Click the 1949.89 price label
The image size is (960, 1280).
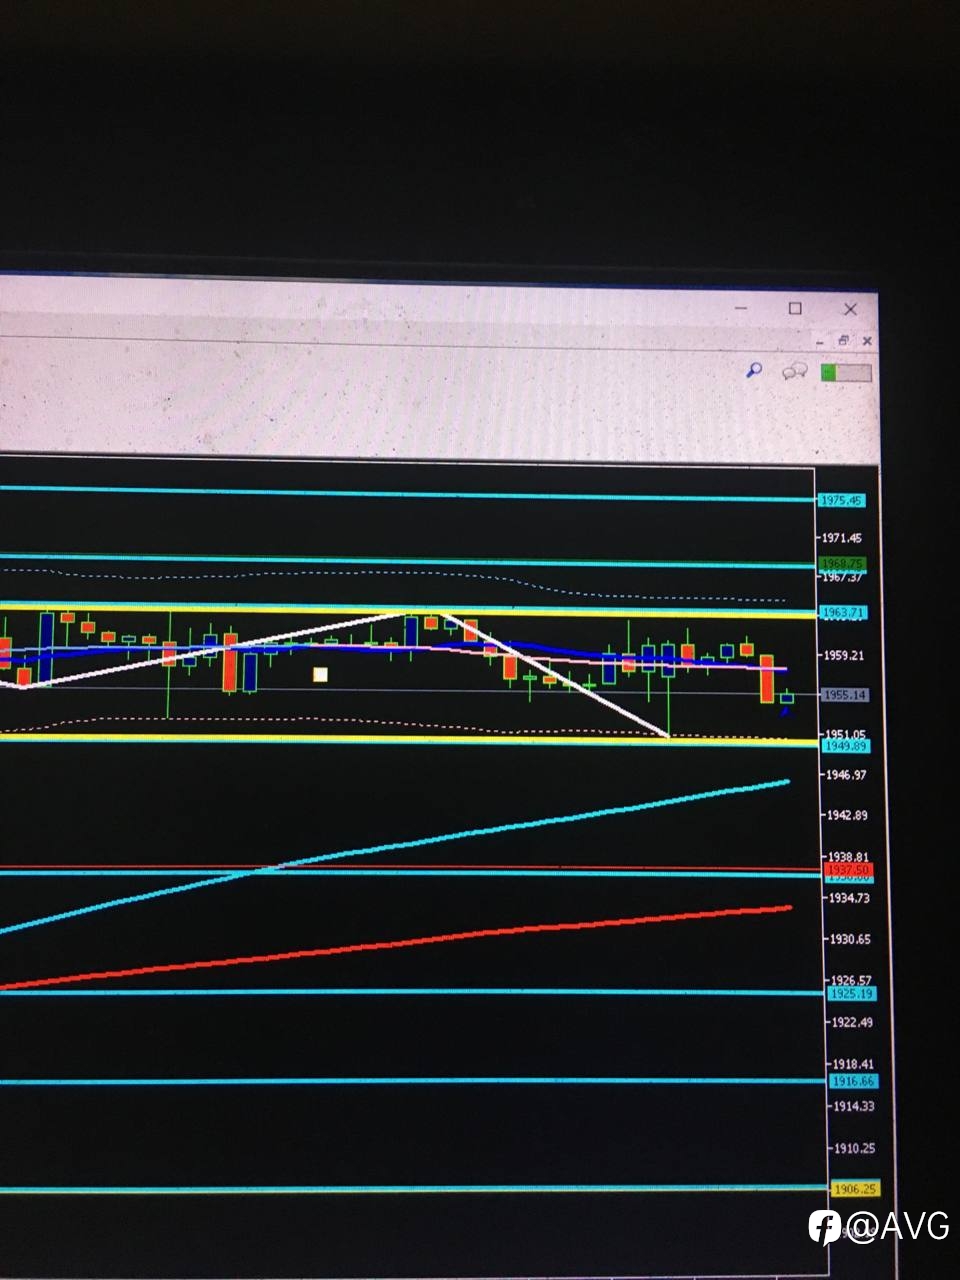[846, 746]
